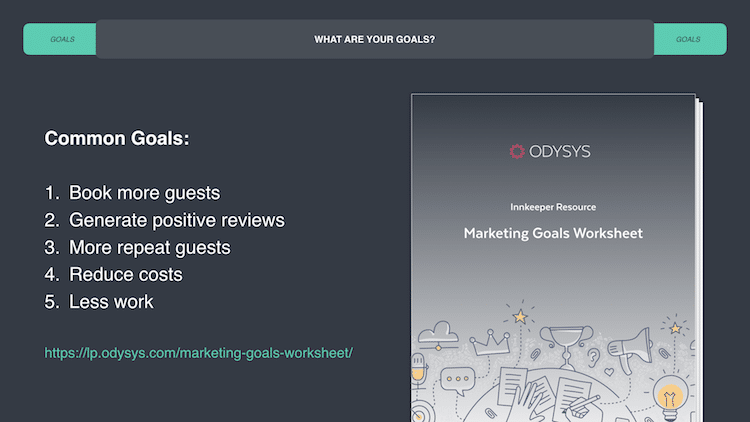
Task: Select the WHAT ARE YOUR GOALS? header bar
Action: (x=375, y=39)
